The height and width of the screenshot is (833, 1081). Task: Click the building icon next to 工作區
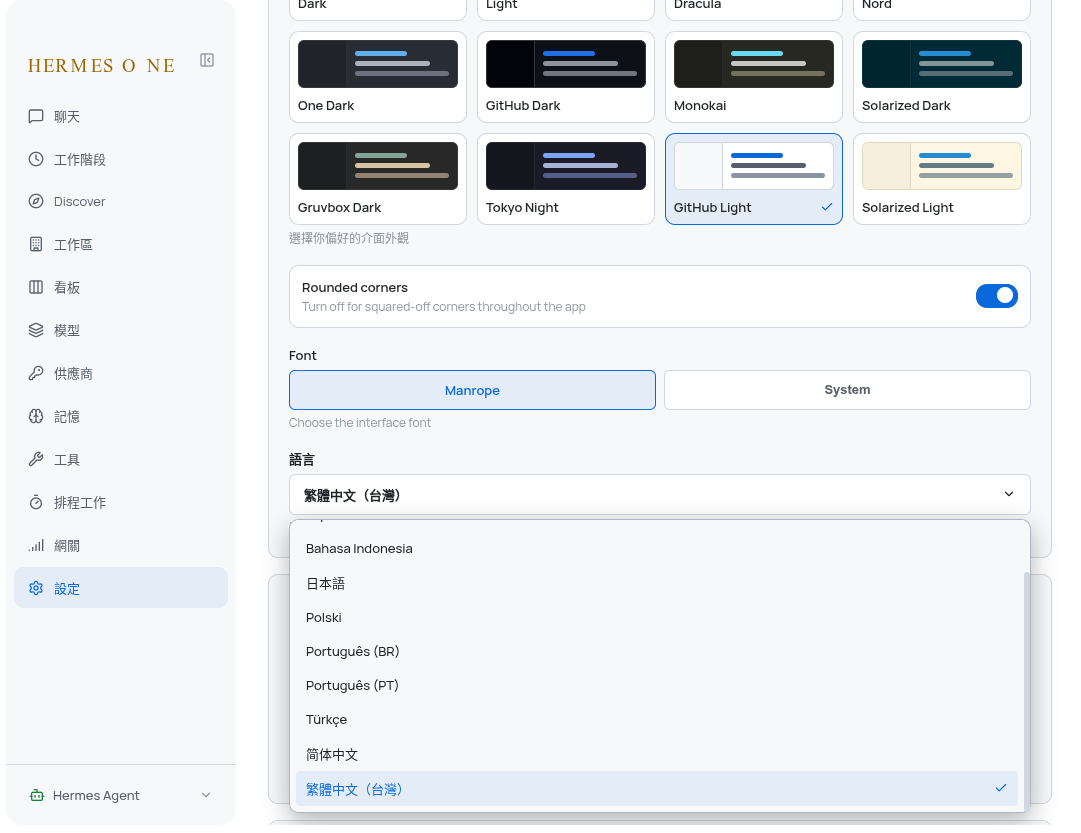(x=36, y=244)
